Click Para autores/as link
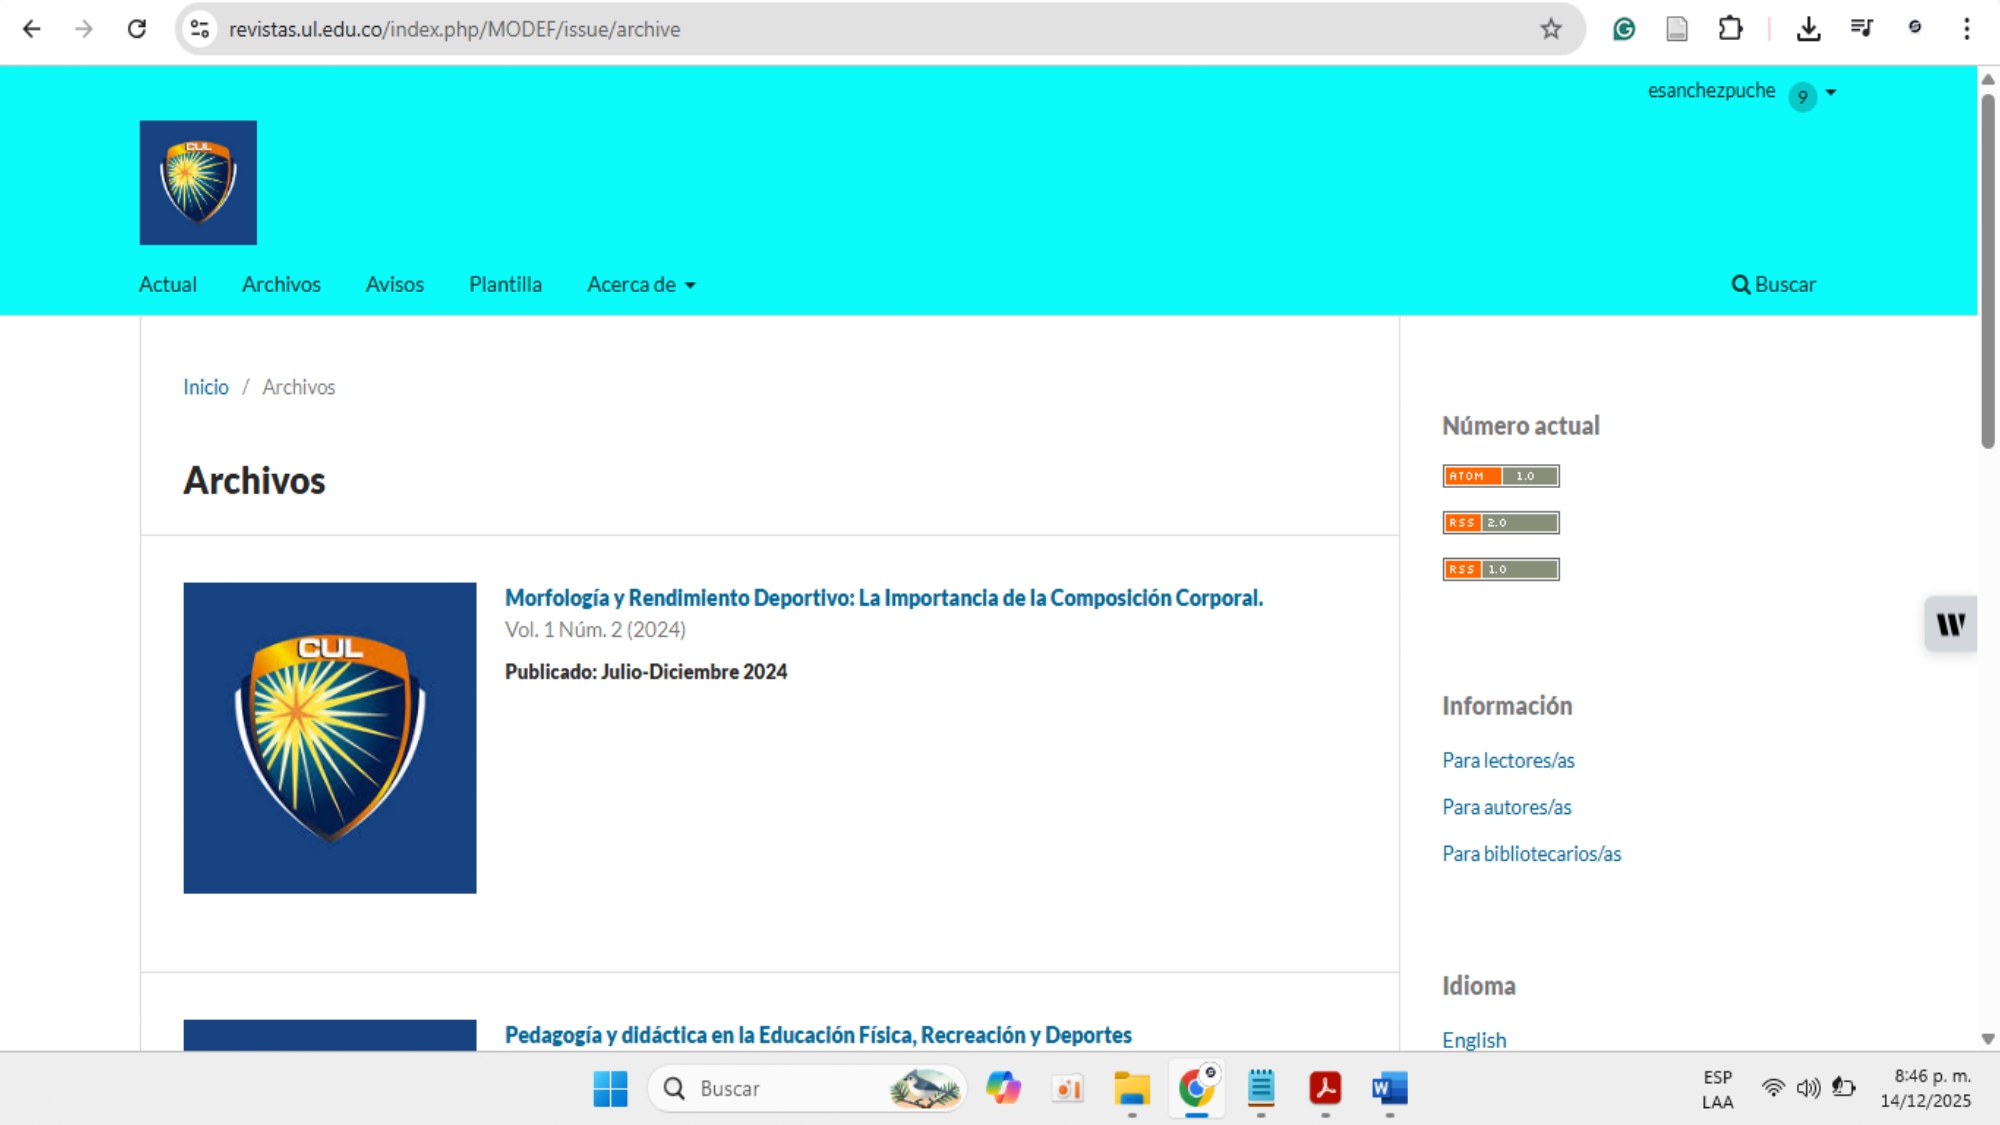Screen dimensions: 2000x1125 tap(1506, 807)
